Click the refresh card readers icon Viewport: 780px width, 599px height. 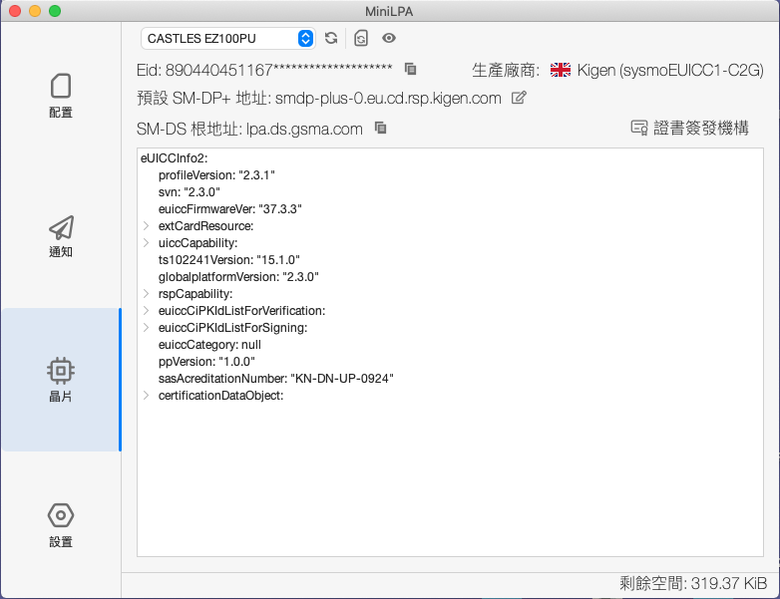[331, 38]
